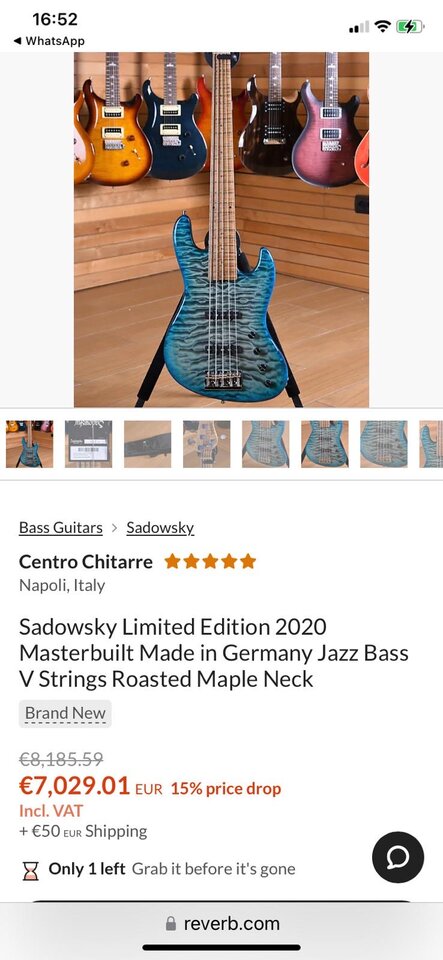Tap the reverb.com address bar

click(222, 924)
